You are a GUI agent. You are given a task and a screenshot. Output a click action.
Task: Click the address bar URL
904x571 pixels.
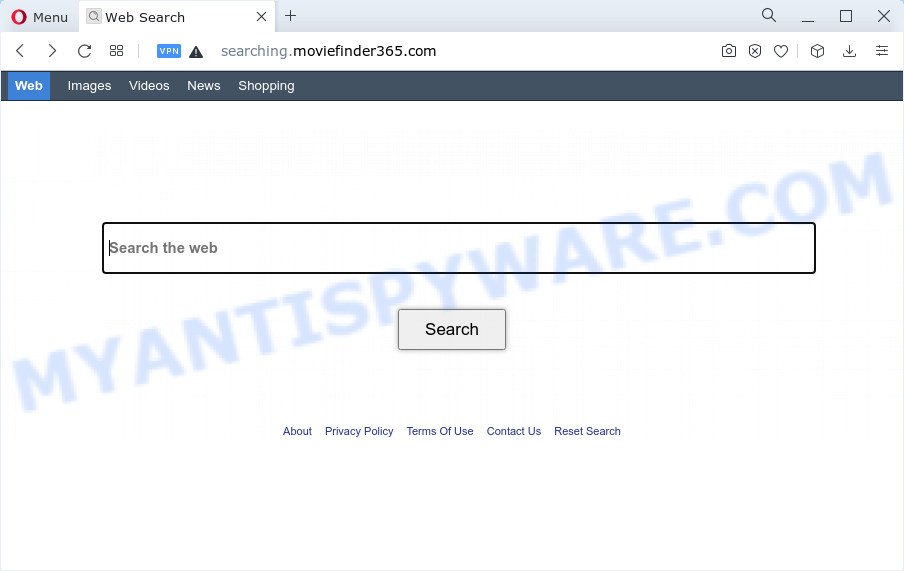328,51
